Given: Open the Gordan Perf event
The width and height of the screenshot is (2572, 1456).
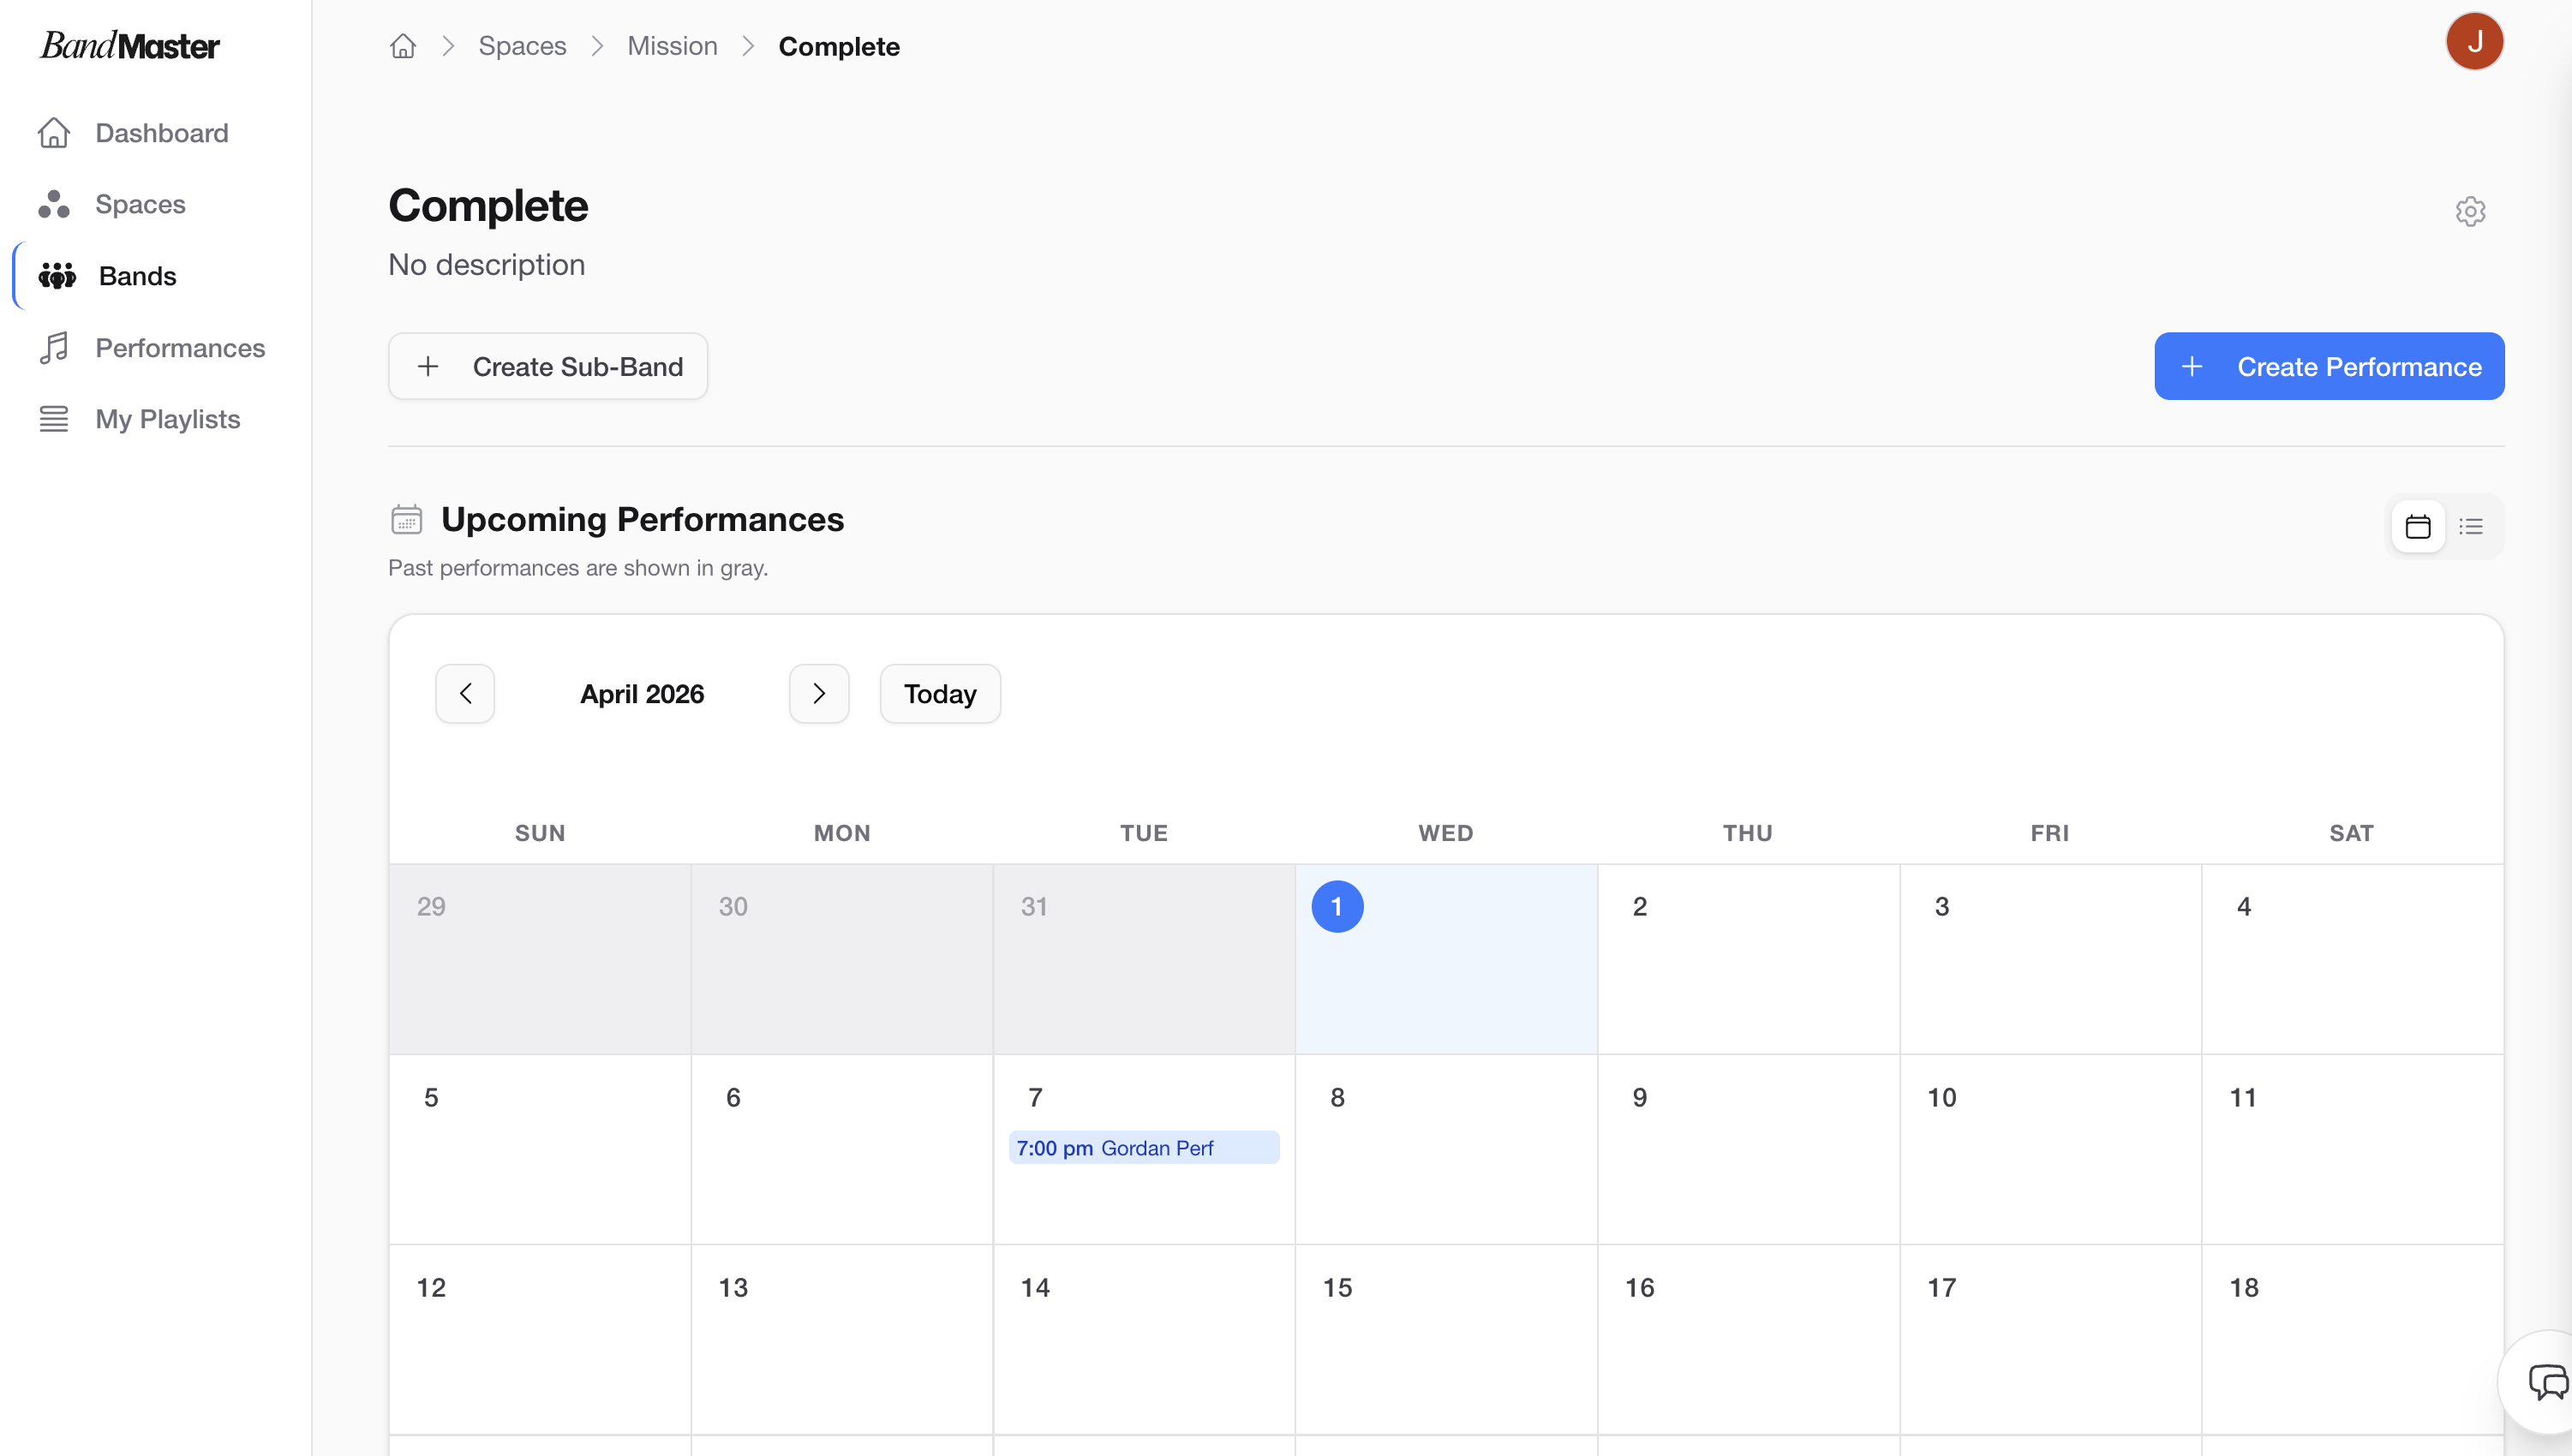Looking at the screenshot, I should pos(1143,1148).
